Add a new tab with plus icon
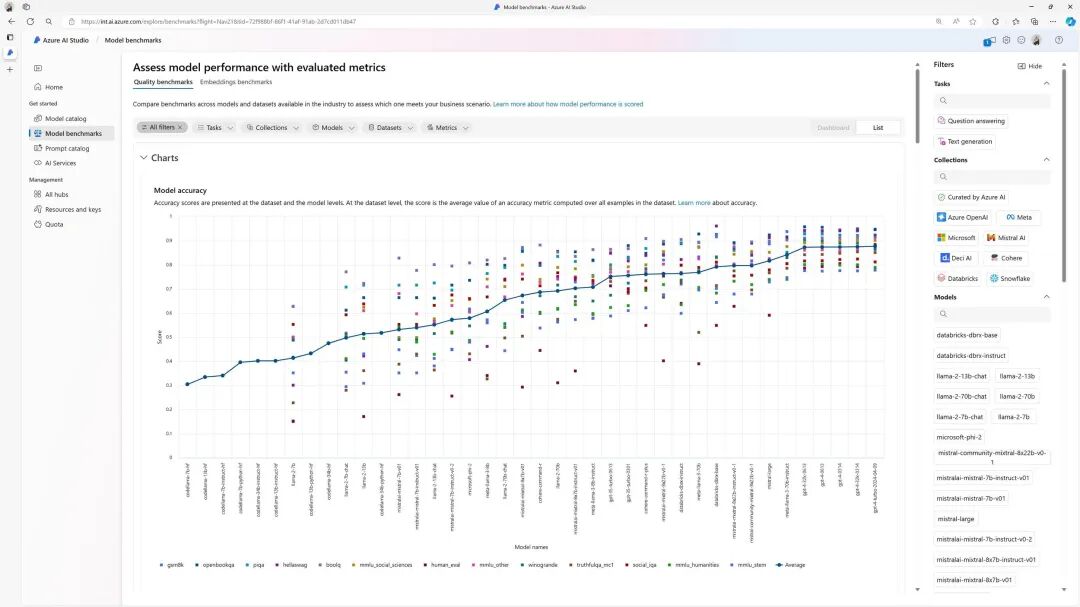 click(x=10, y=70)
